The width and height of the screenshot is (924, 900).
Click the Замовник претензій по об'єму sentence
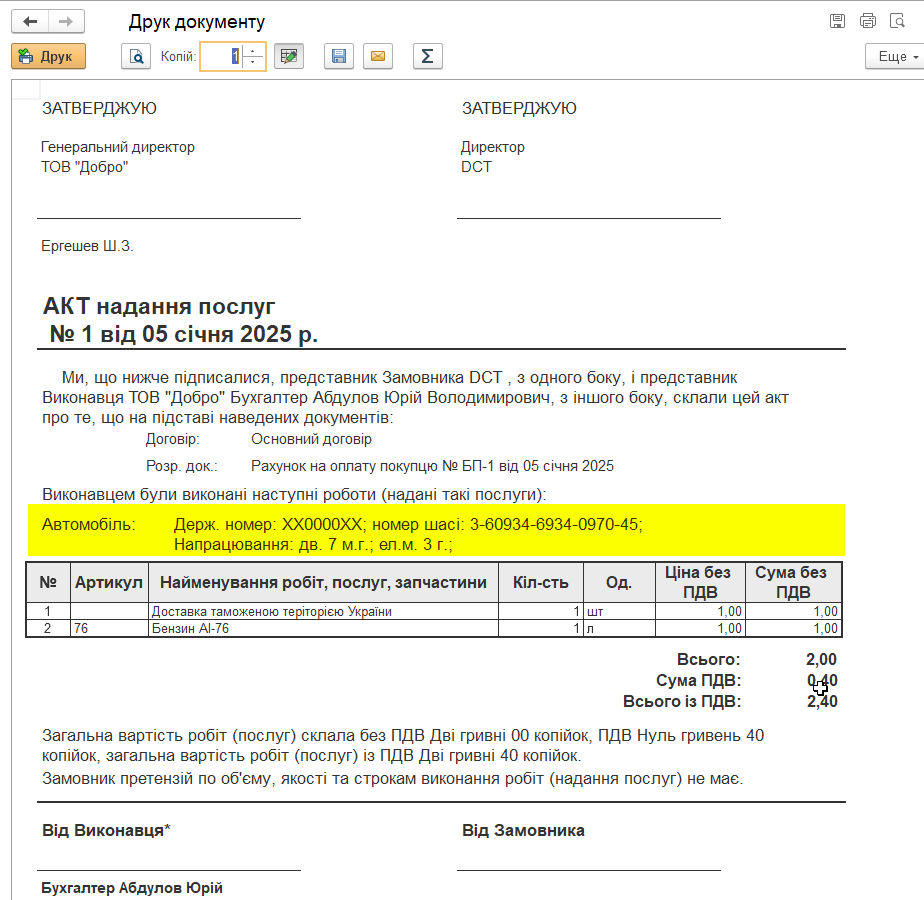pyautogui.click(x=392, y=779)
